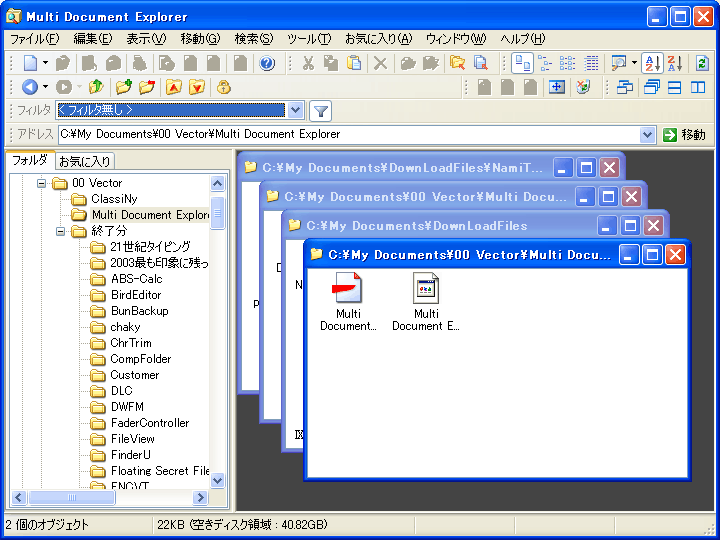Click the move-to-folder icon with red arrow

click(x=456, y=63)
